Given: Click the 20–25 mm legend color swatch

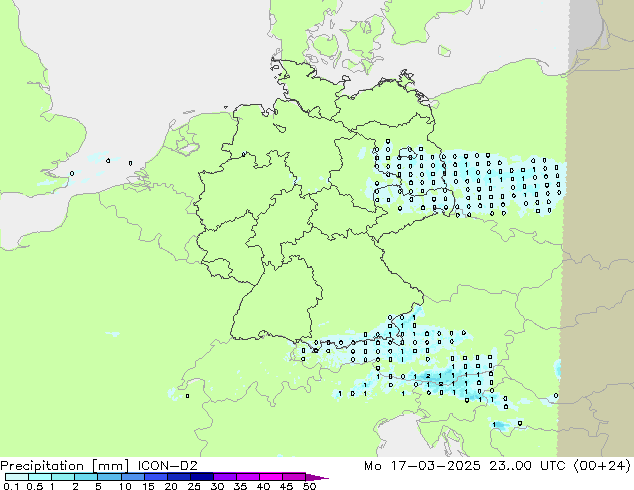Looking at the screenshot, I should (179, 477).
